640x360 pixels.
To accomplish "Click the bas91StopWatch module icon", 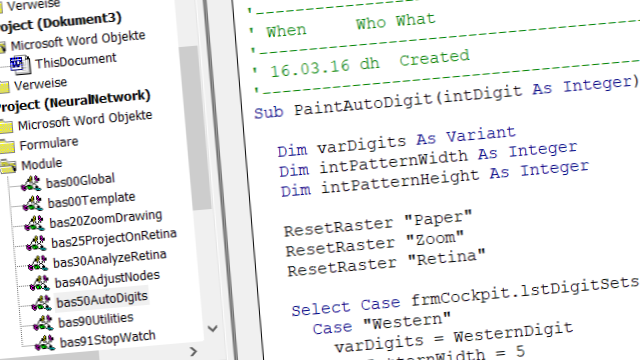I will [44, 343].
